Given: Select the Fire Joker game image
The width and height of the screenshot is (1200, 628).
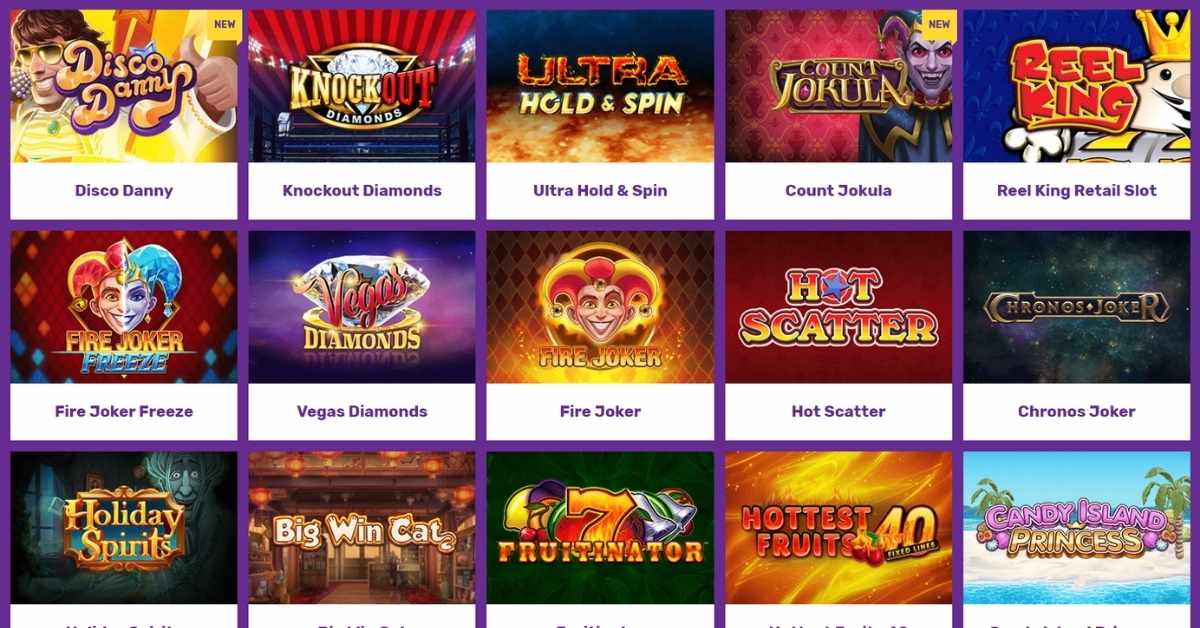Looking at the screenshot, I should coord(600,307).
